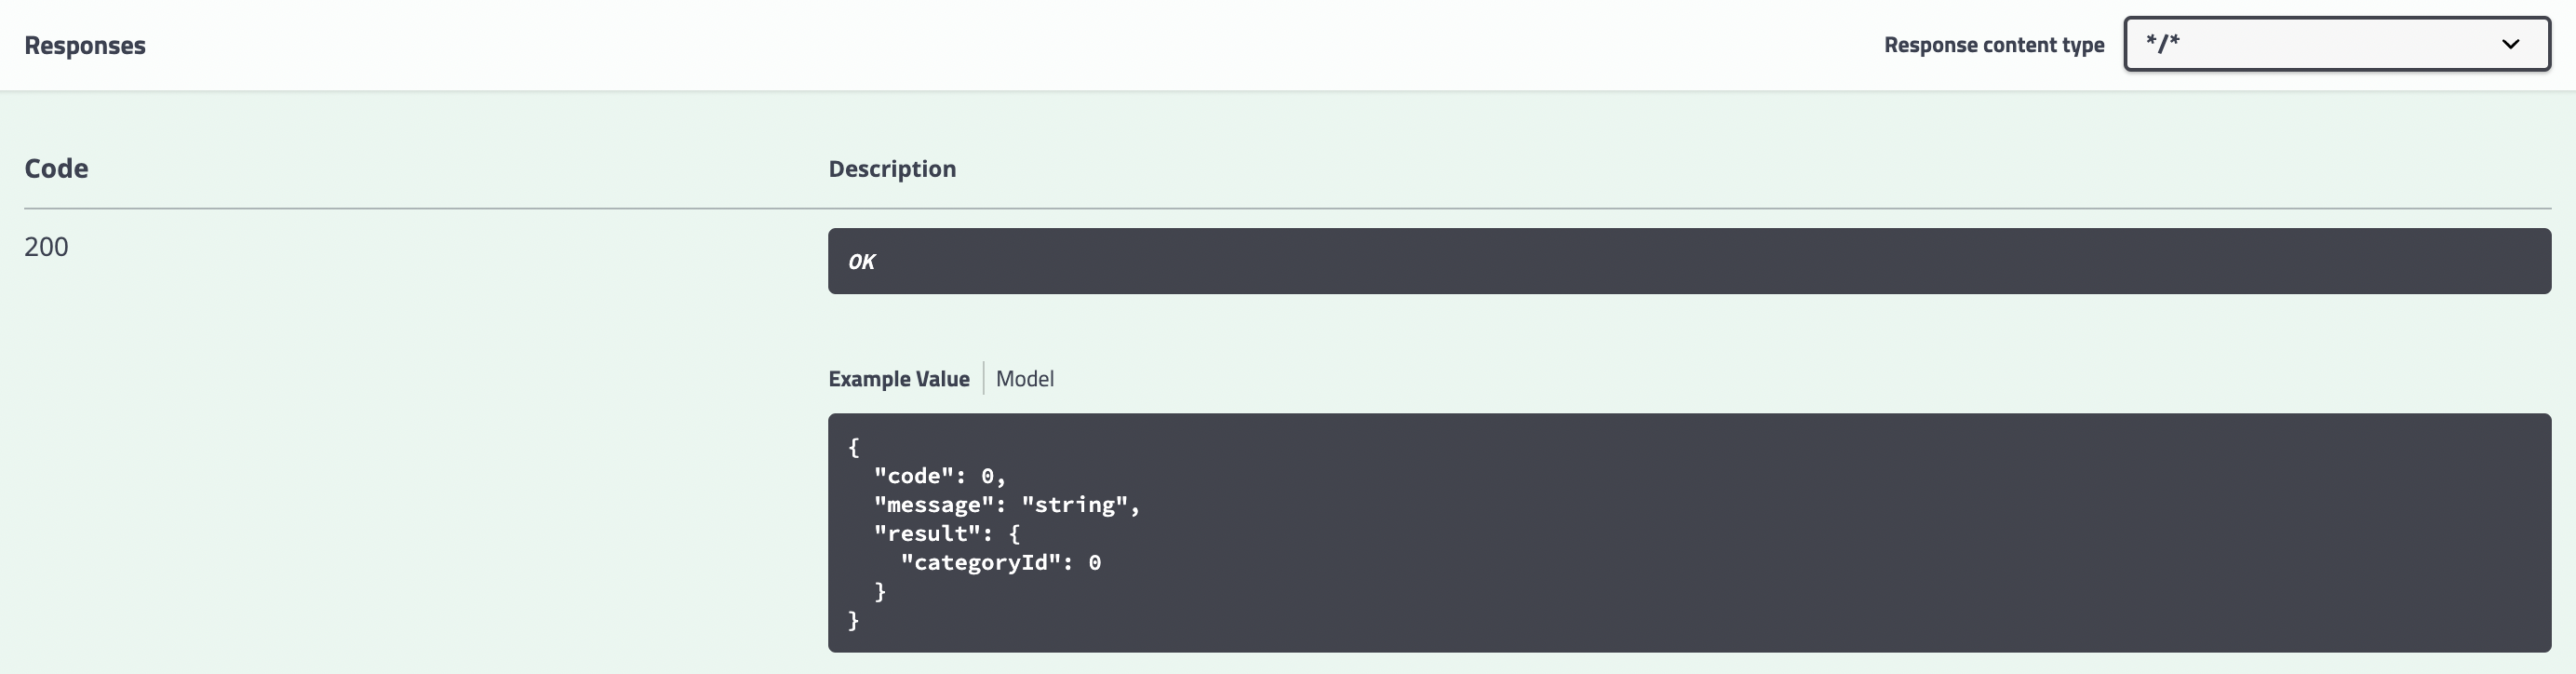Switch to the Model tab

1025,379
